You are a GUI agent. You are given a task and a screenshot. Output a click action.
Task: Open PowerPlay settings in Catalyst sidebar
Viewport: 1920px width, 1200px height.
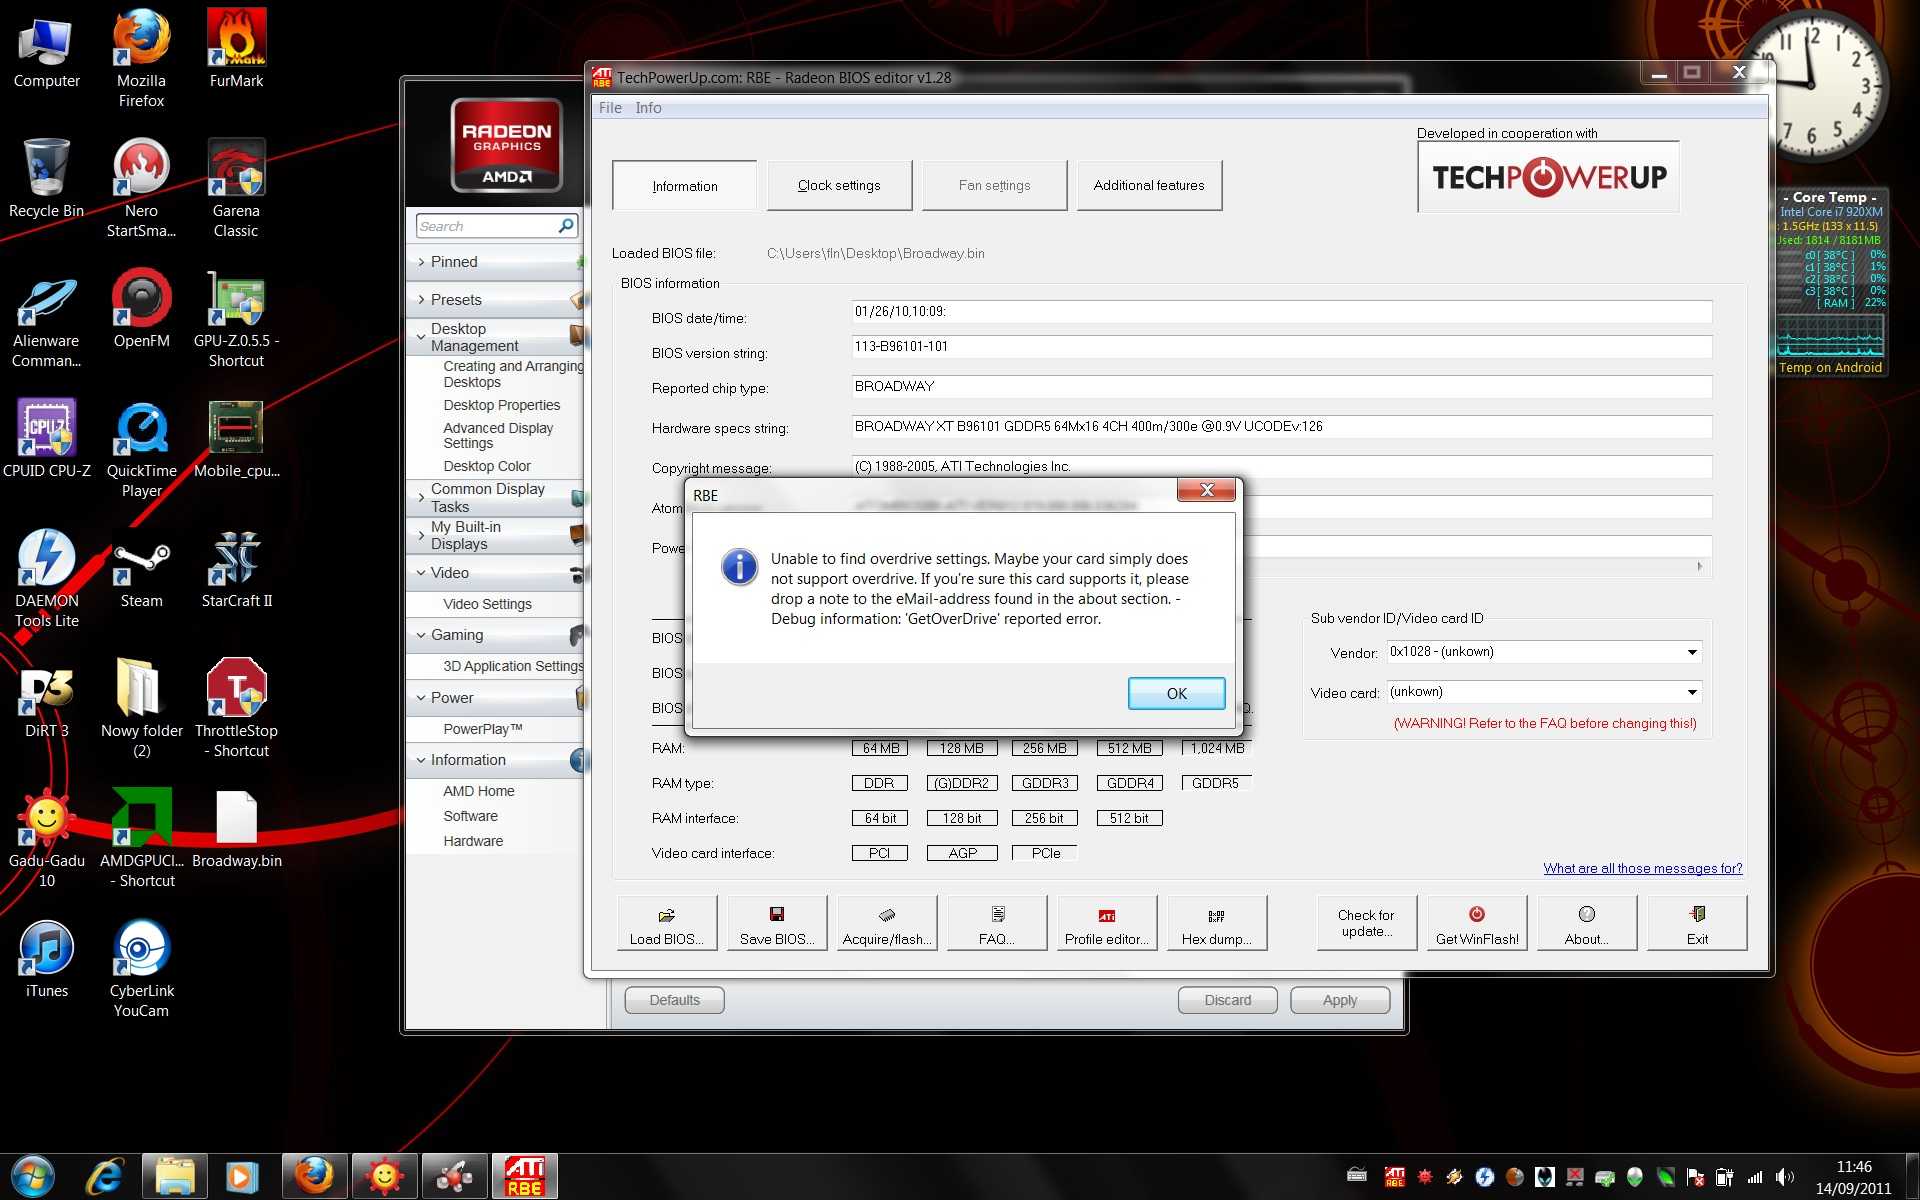483,729
